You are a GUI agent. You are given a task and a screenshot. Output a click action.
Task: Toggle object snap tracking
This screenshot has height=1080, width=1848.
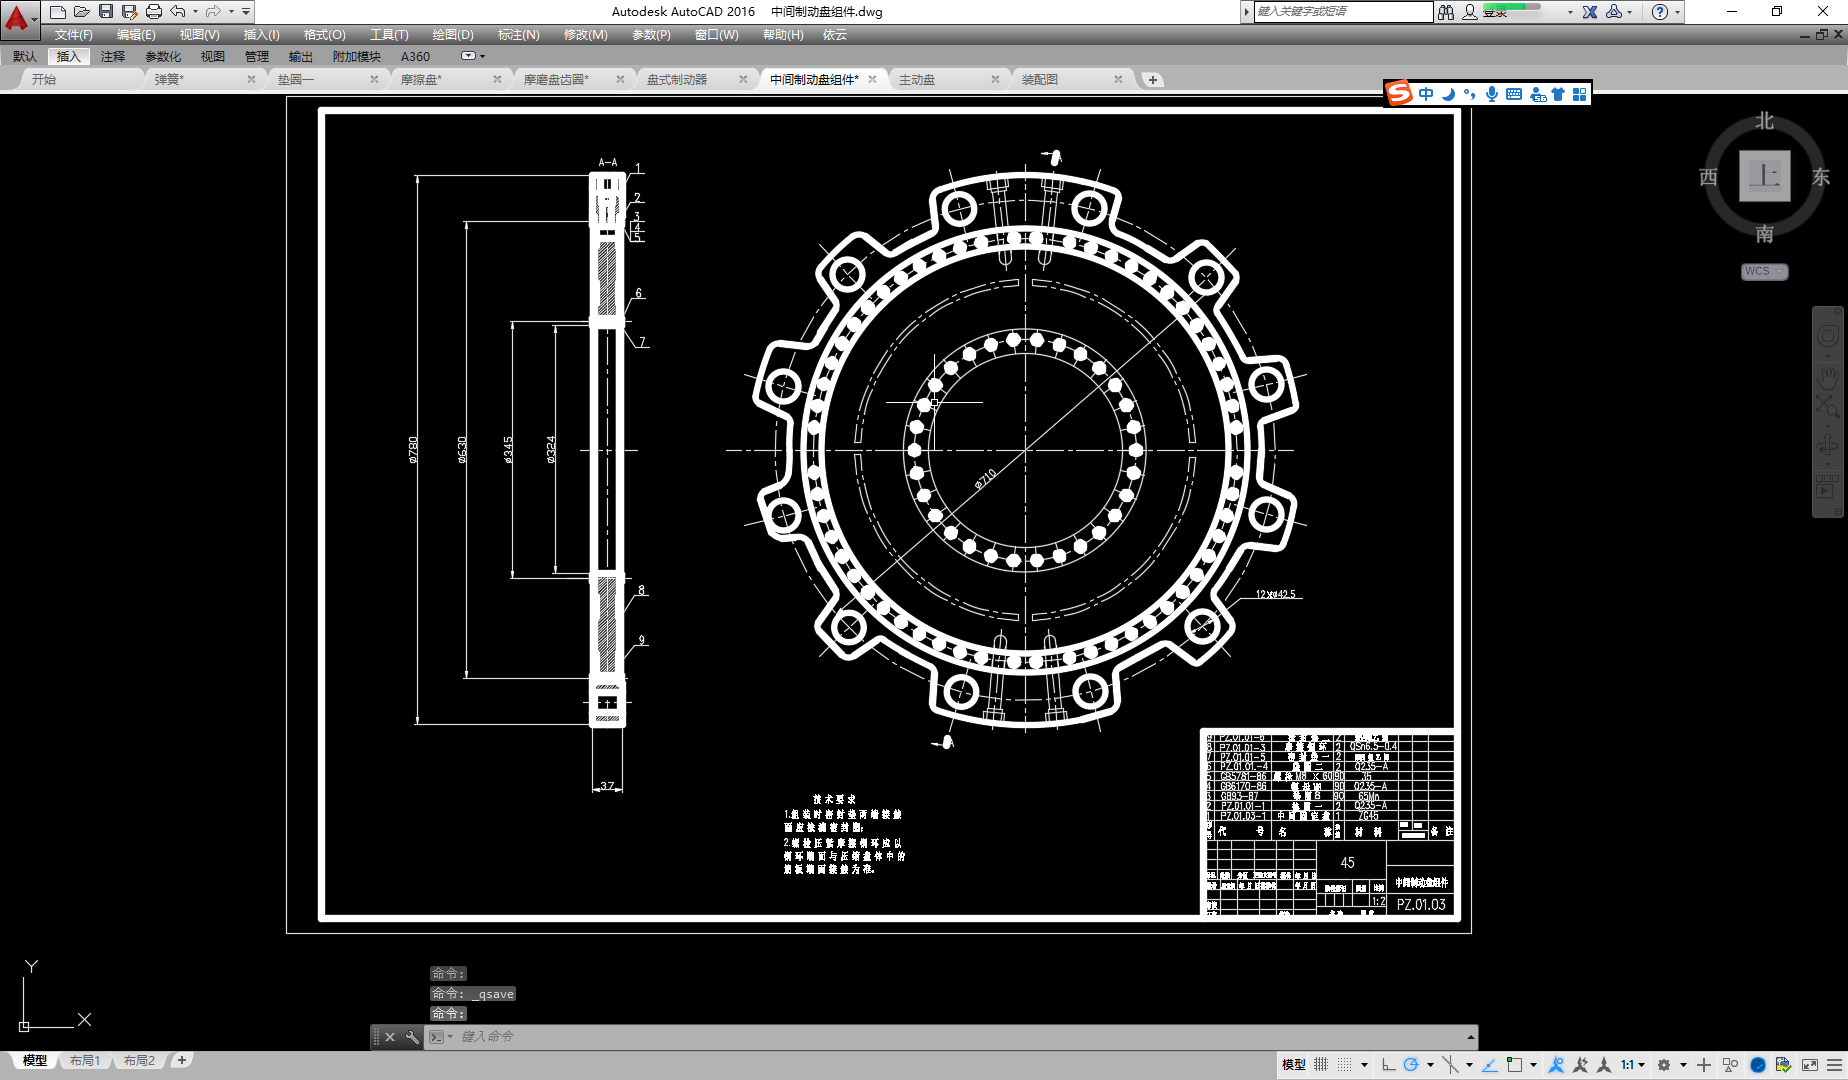[1490, 1065]
